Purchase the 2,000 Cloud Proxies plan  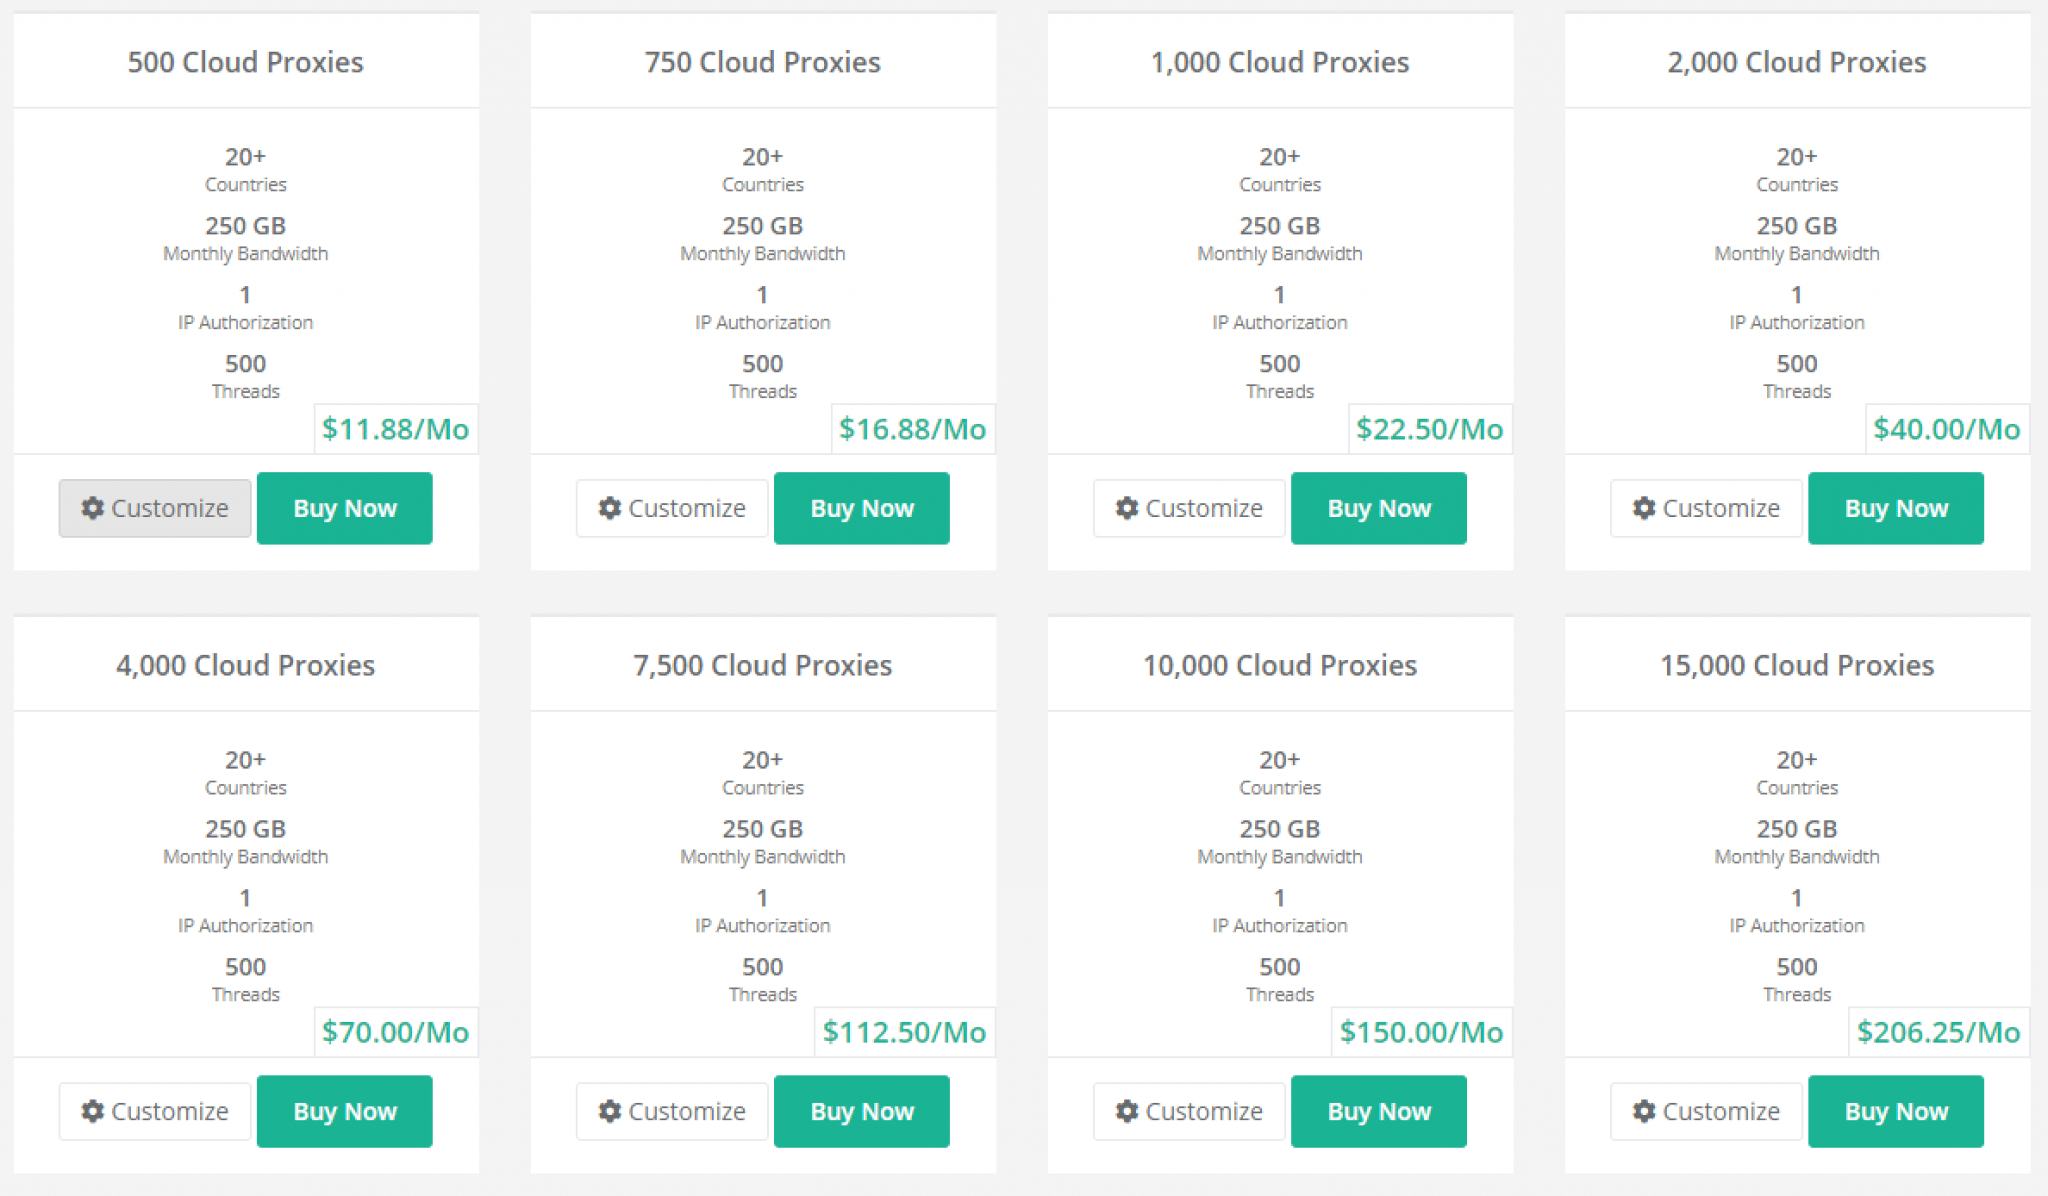click(x=1896, y=508)
